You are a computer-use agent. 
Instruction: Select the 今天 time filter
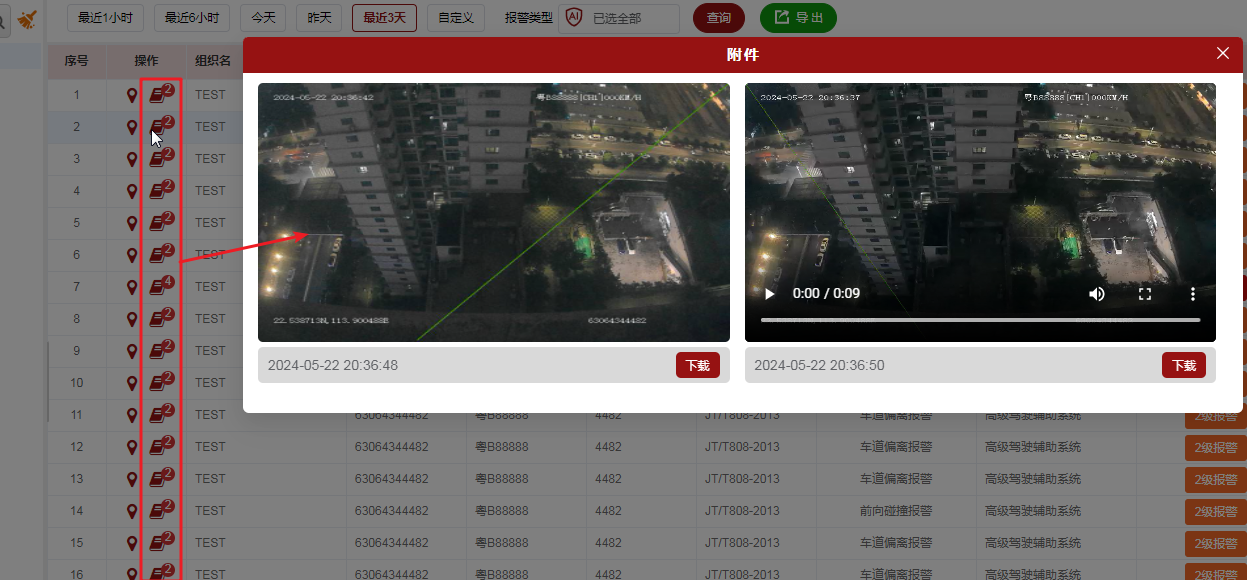(263, 18)
